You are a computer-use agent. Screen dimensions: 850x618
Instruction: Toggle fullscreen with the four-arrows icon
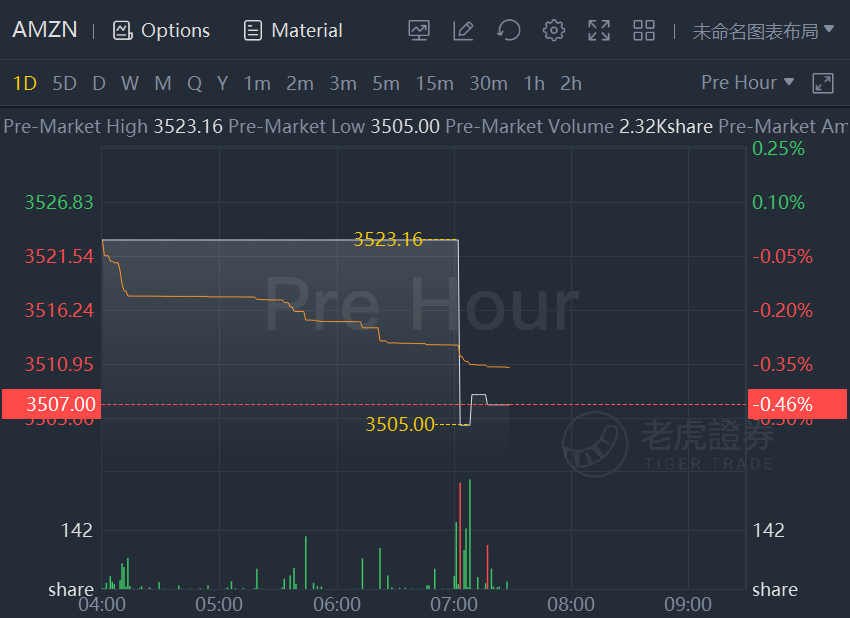(599, 30)
